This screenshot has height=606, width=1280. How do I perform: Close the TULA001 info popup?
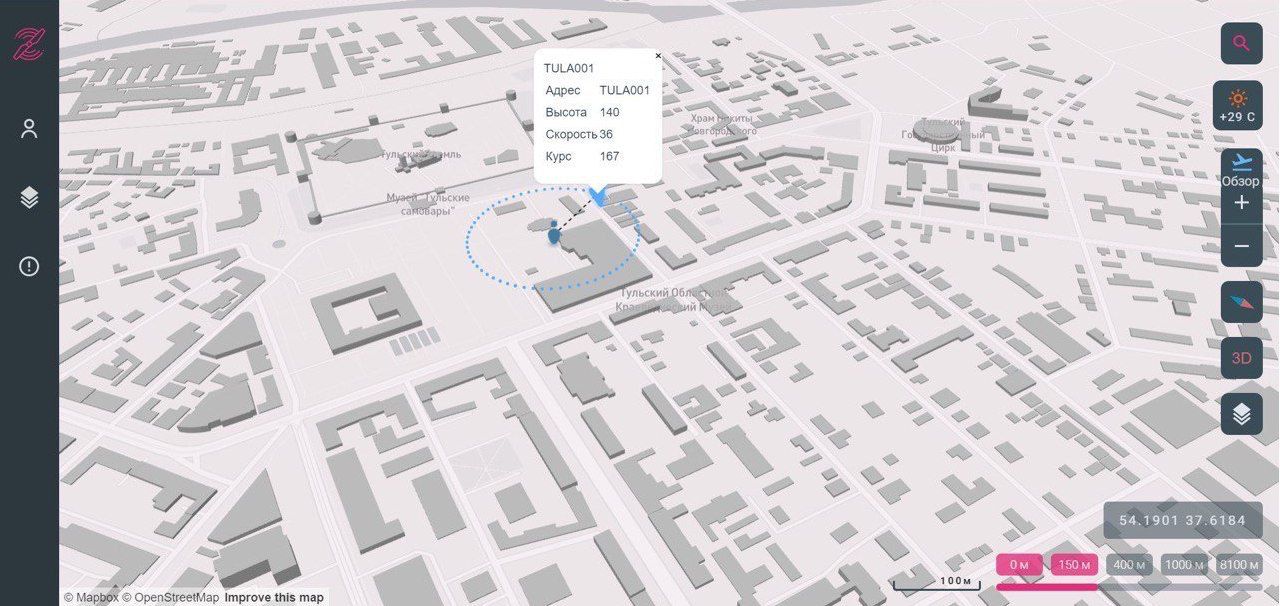pos(658,56)
